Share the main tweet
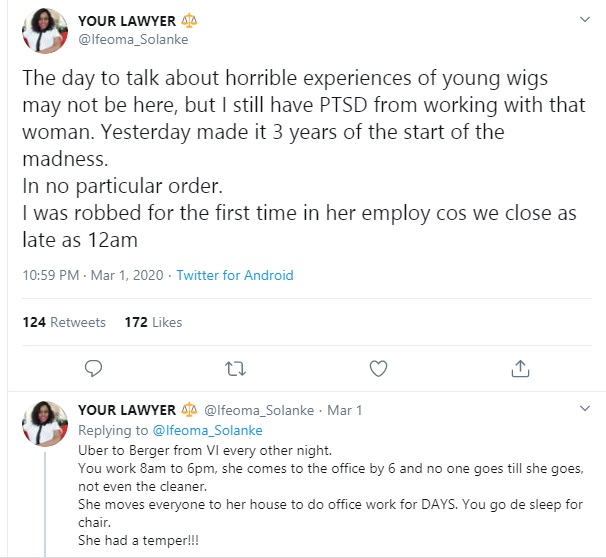The height and width of the screenshot is (558, 606). (520, 369)
